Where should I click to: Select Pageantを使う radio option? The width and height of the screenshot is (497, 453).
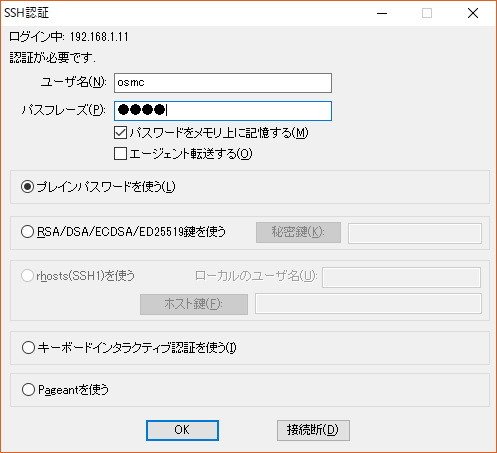(28, 389)
